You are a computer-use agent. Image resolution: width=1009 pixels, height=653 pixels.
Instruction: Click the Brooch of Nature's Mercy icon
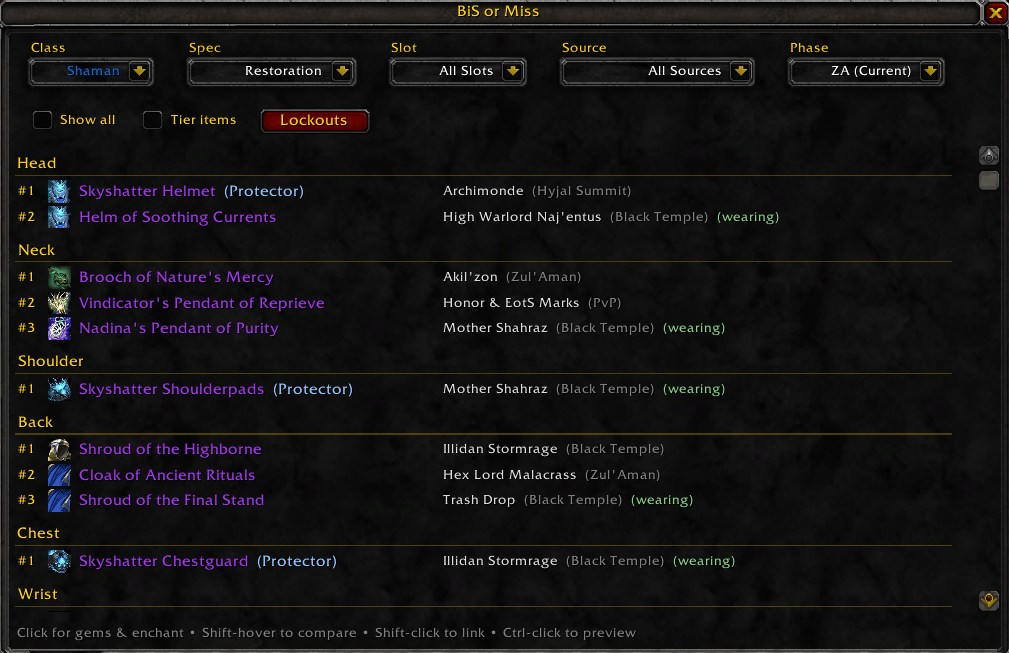click(59, 277)
